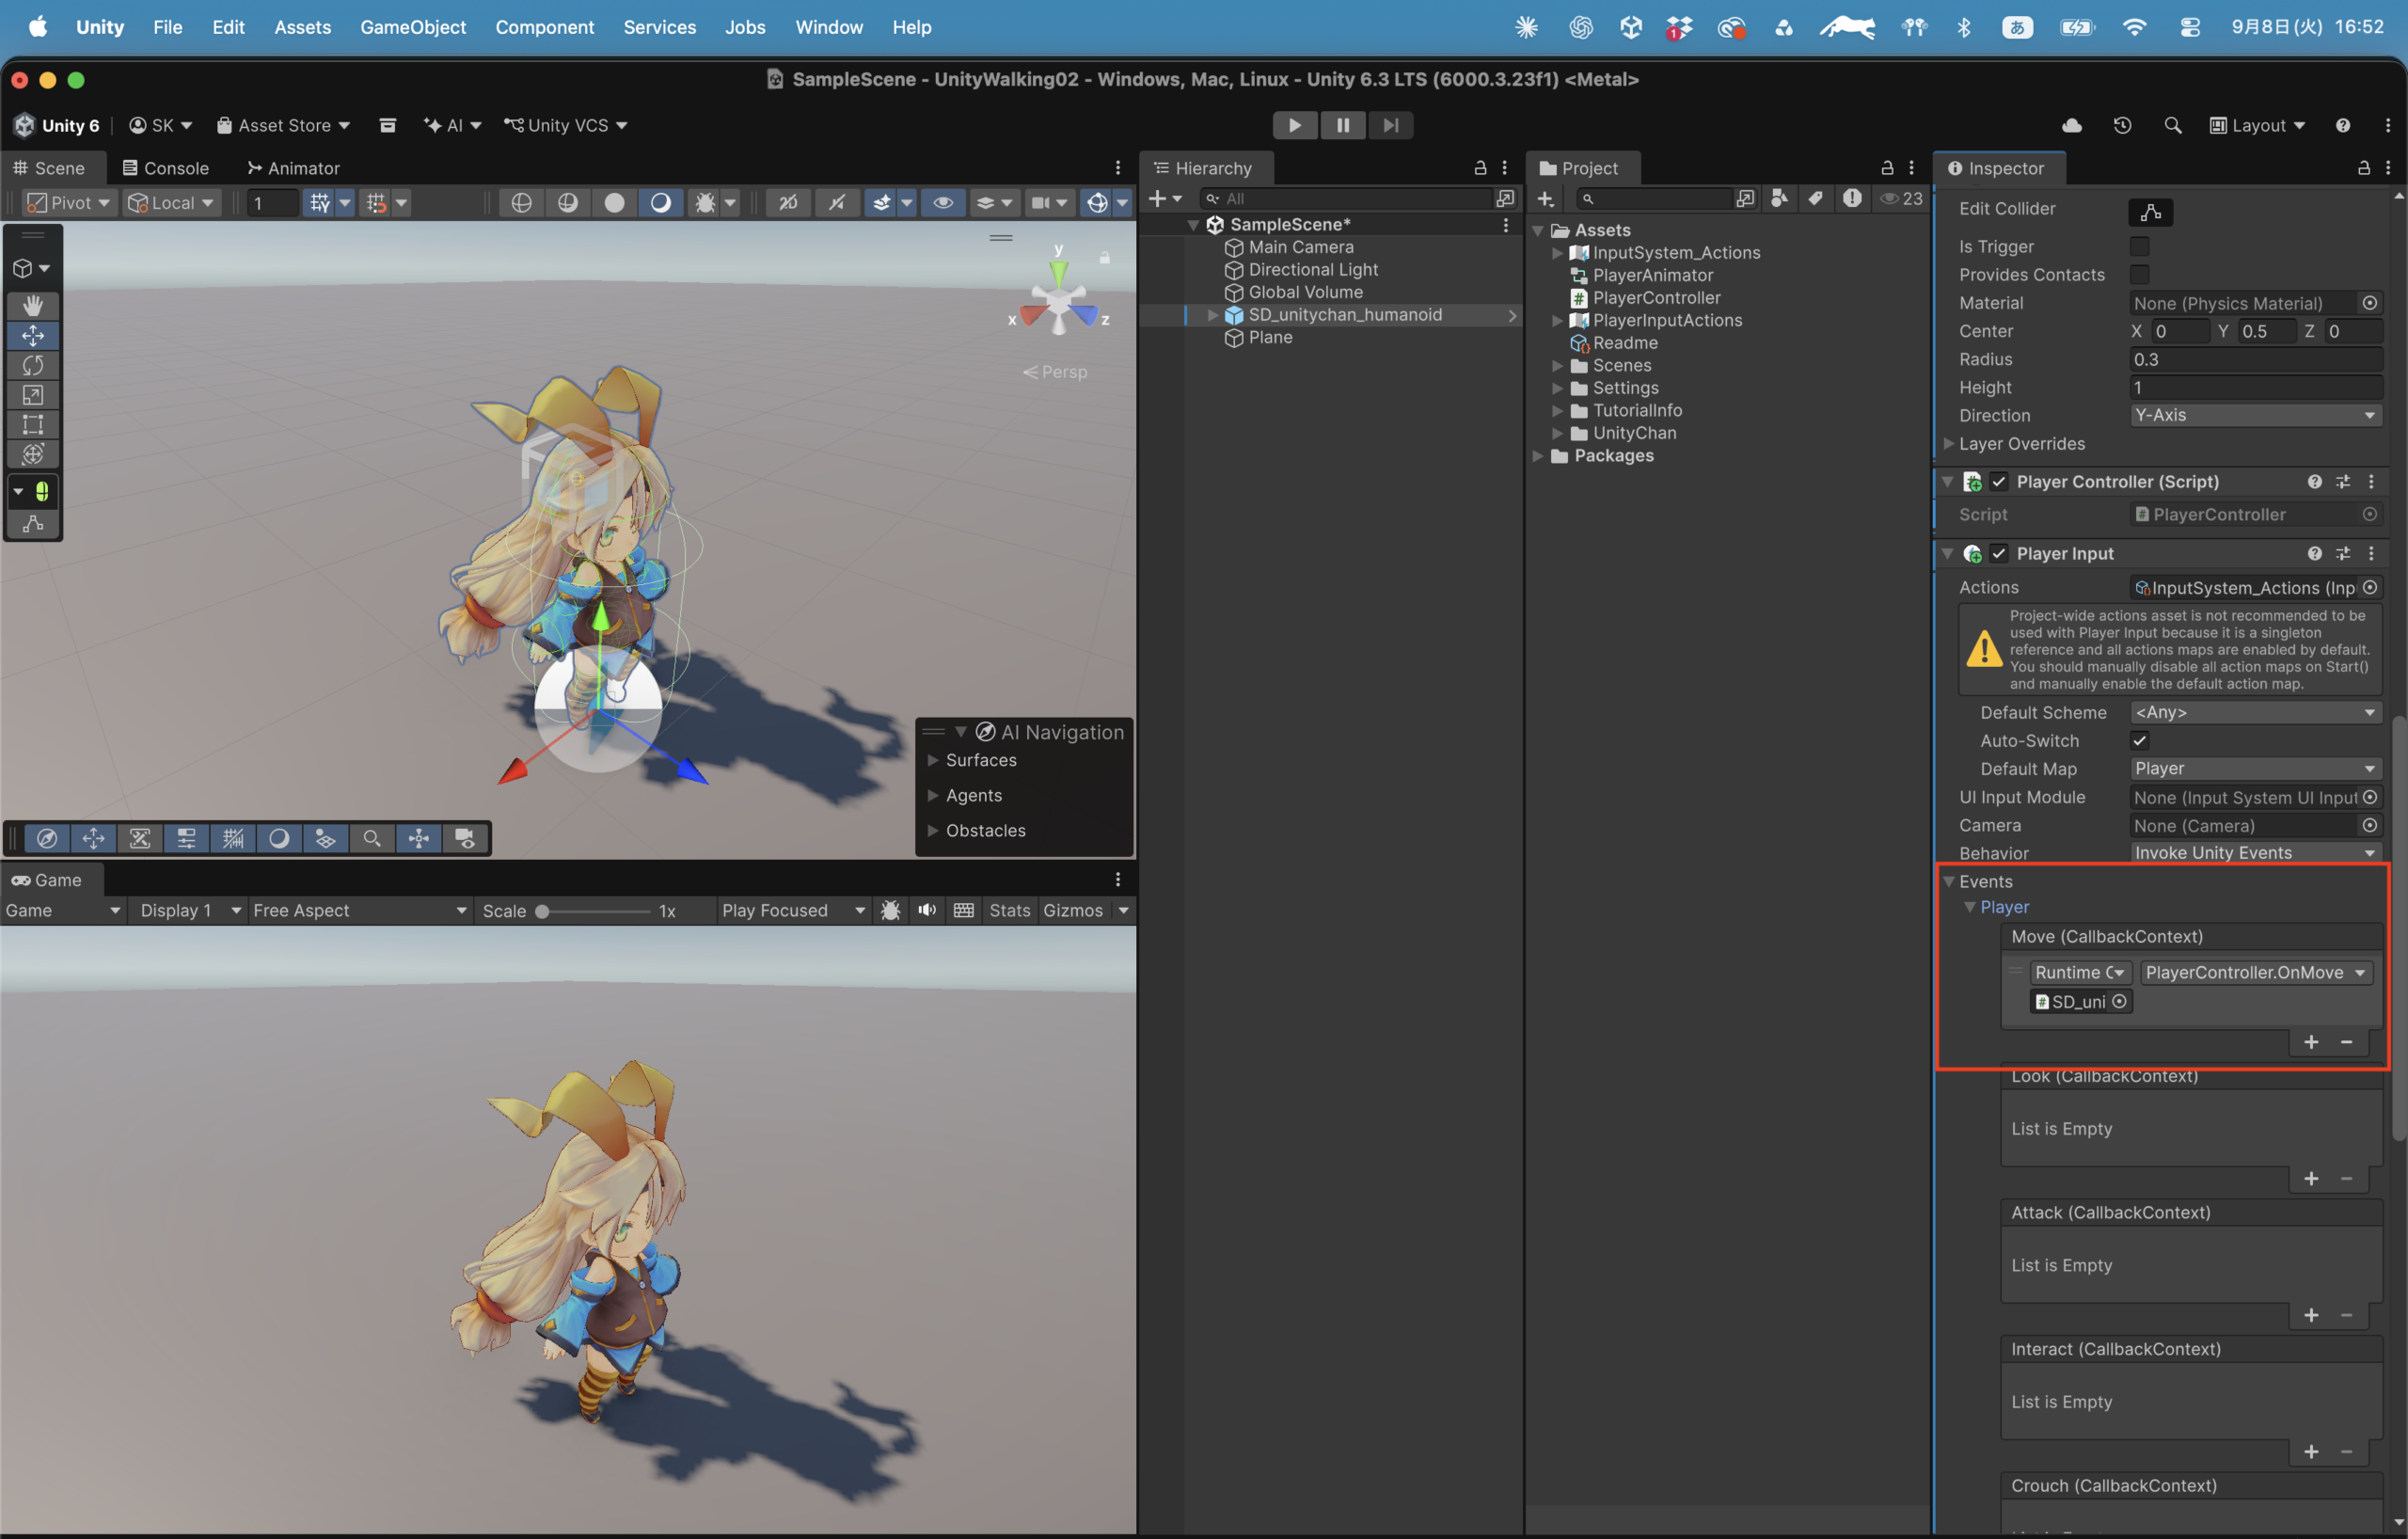Viewport: 2408px width, 1539px height.
Task: Select the Scale tool
Action: 32,395
